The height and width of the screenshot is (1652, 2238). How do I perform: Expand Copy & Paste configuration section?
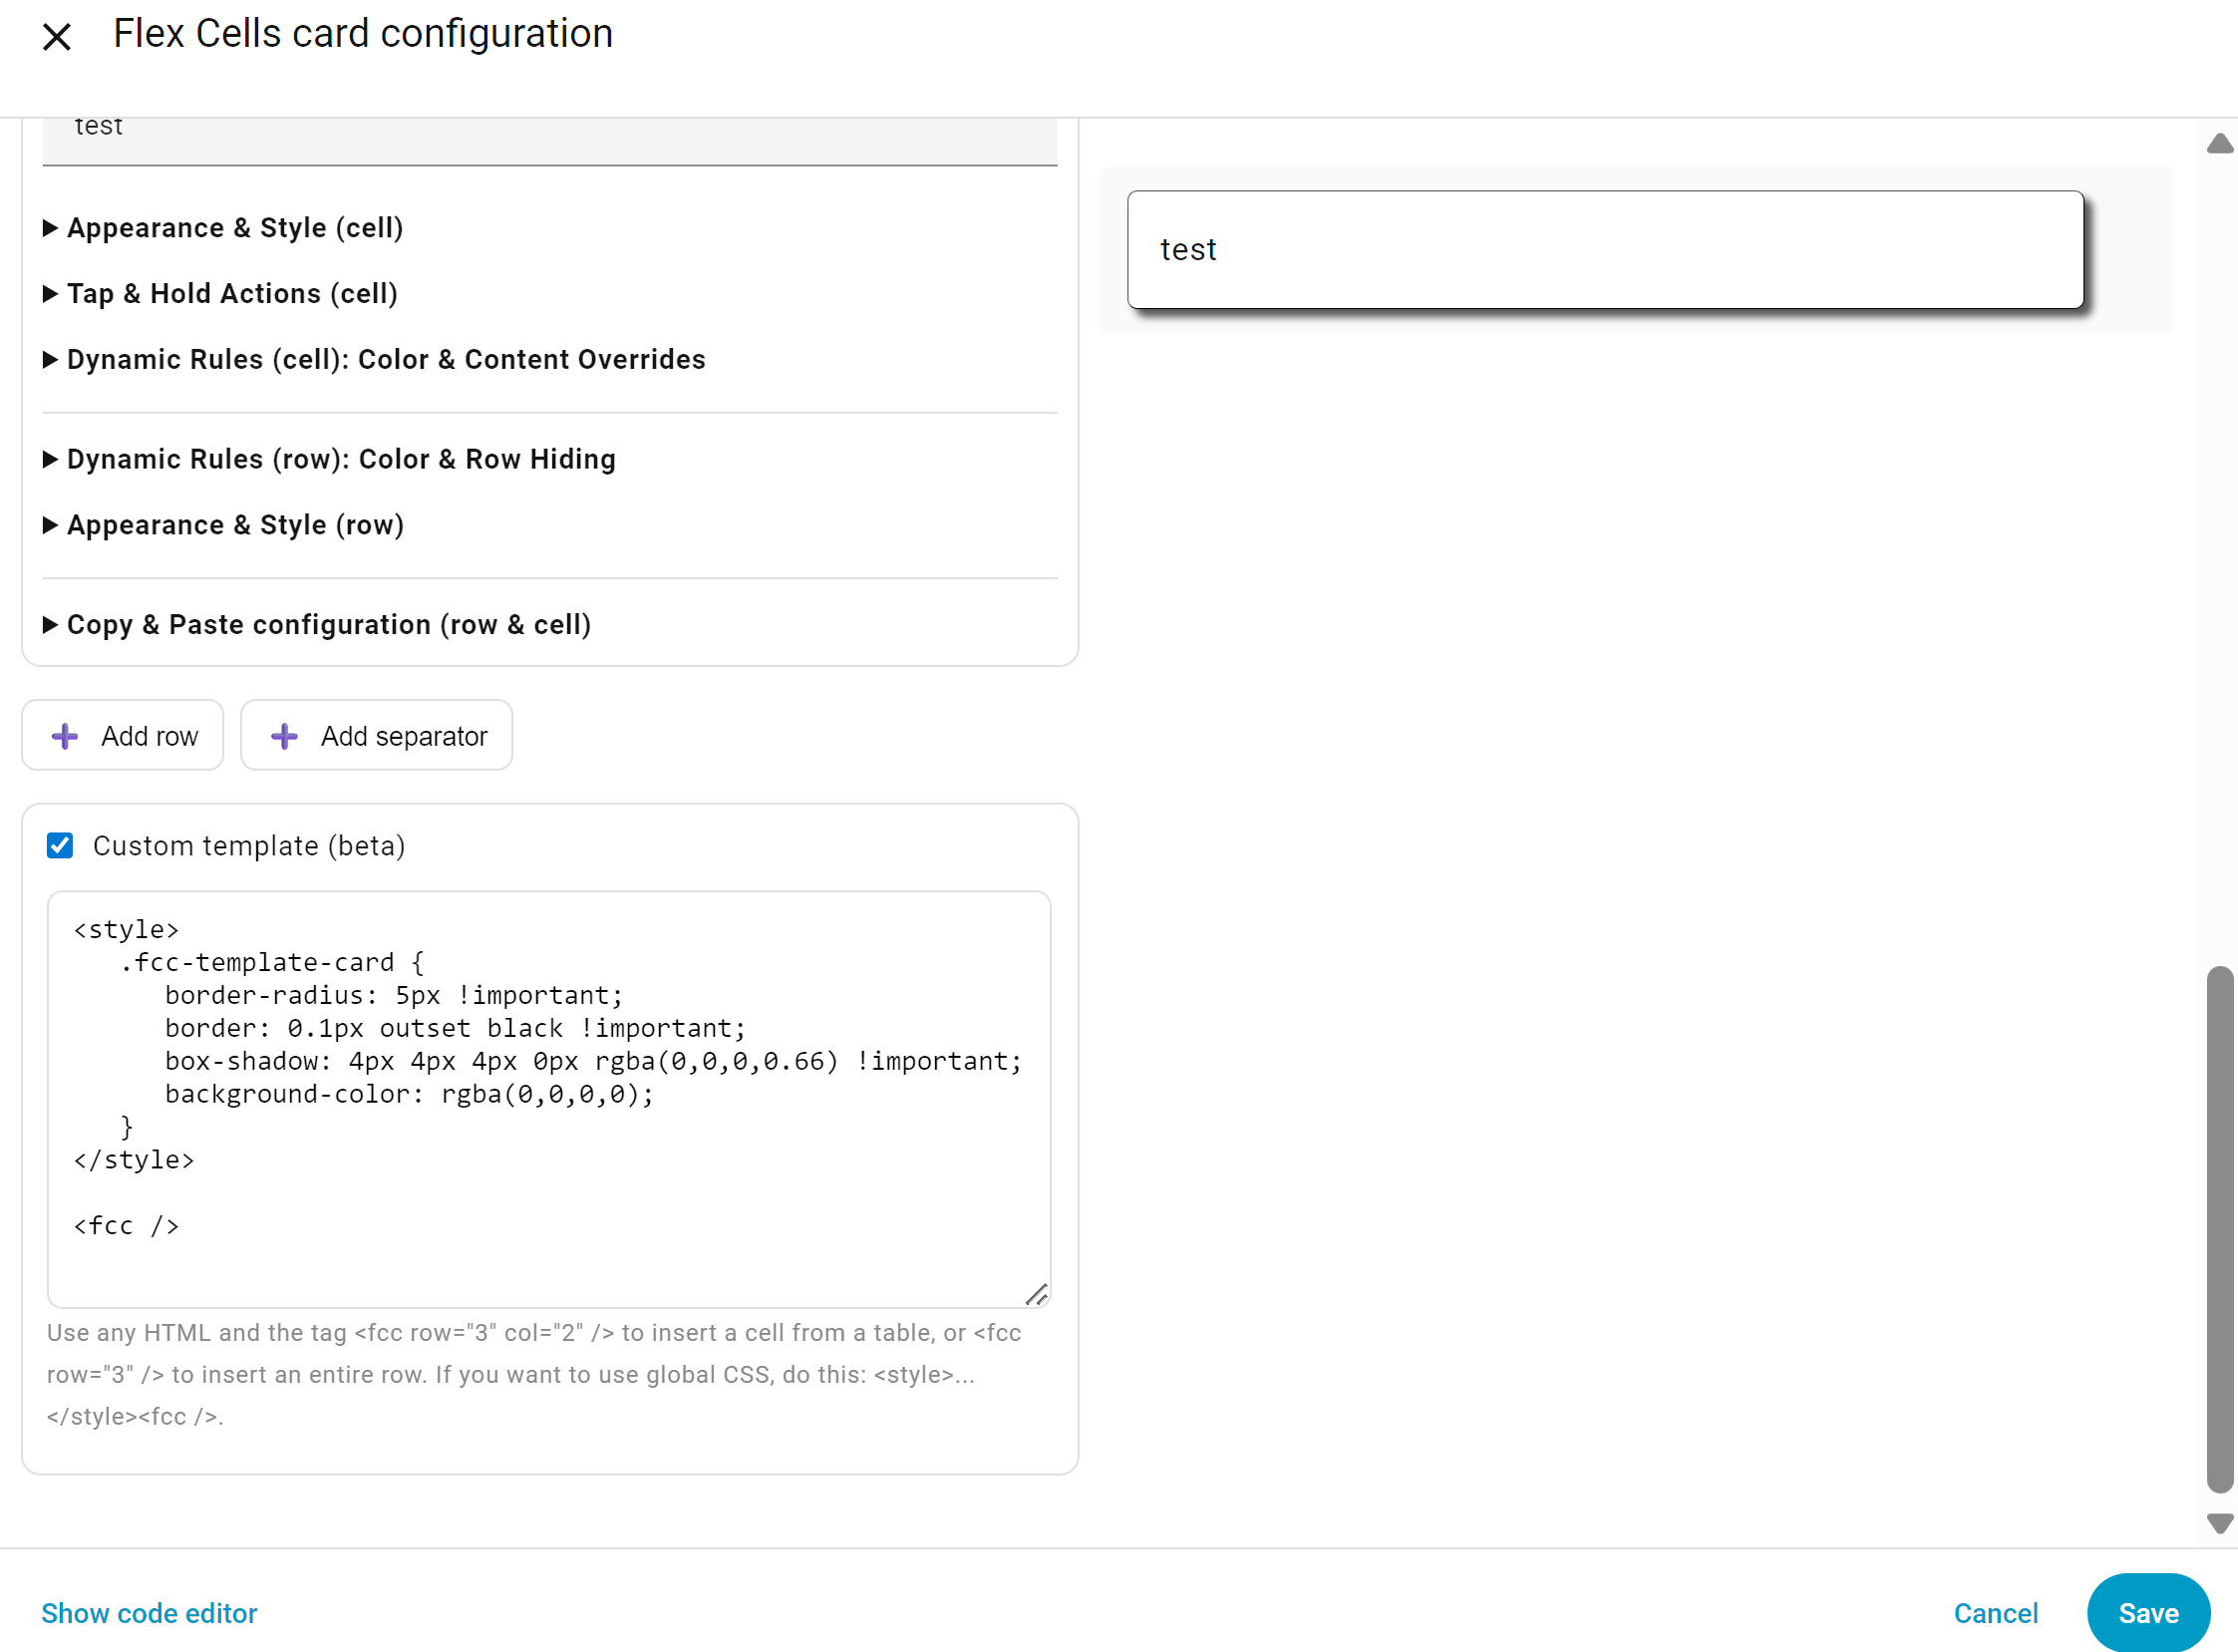(x=328, y=625)
